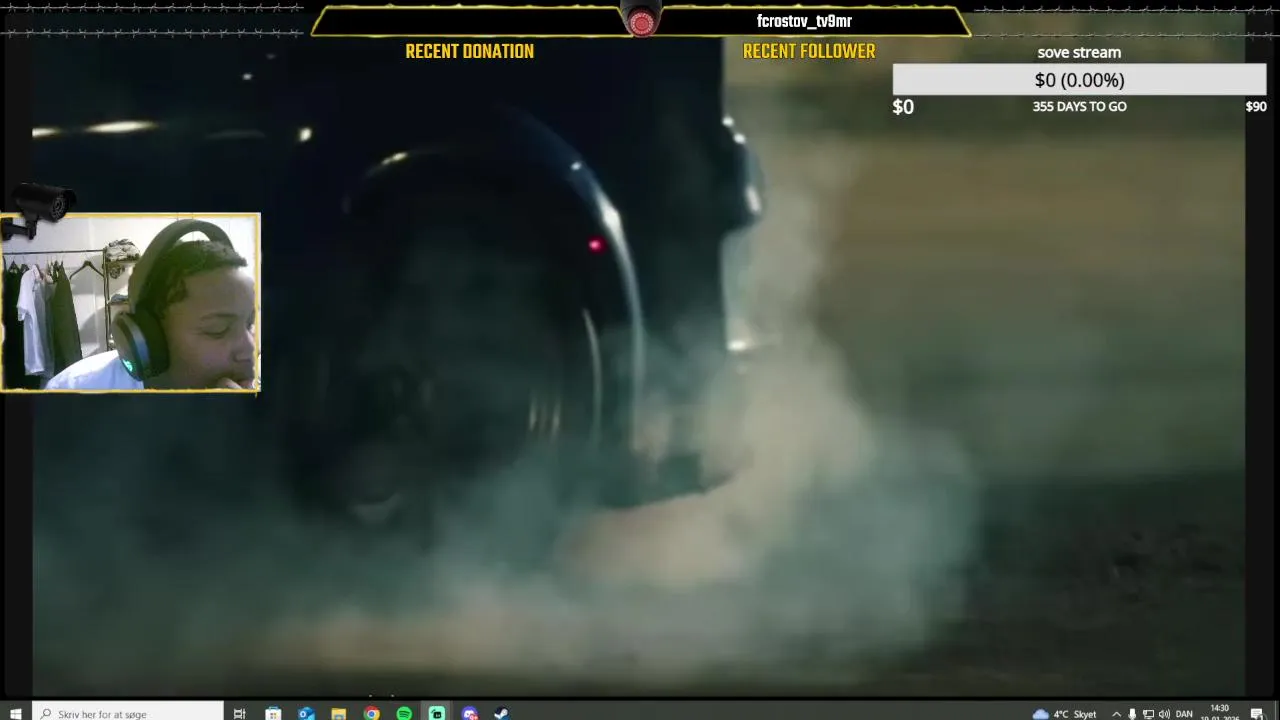Open the network status tray icon
1280x720 pixels.
1148,714
